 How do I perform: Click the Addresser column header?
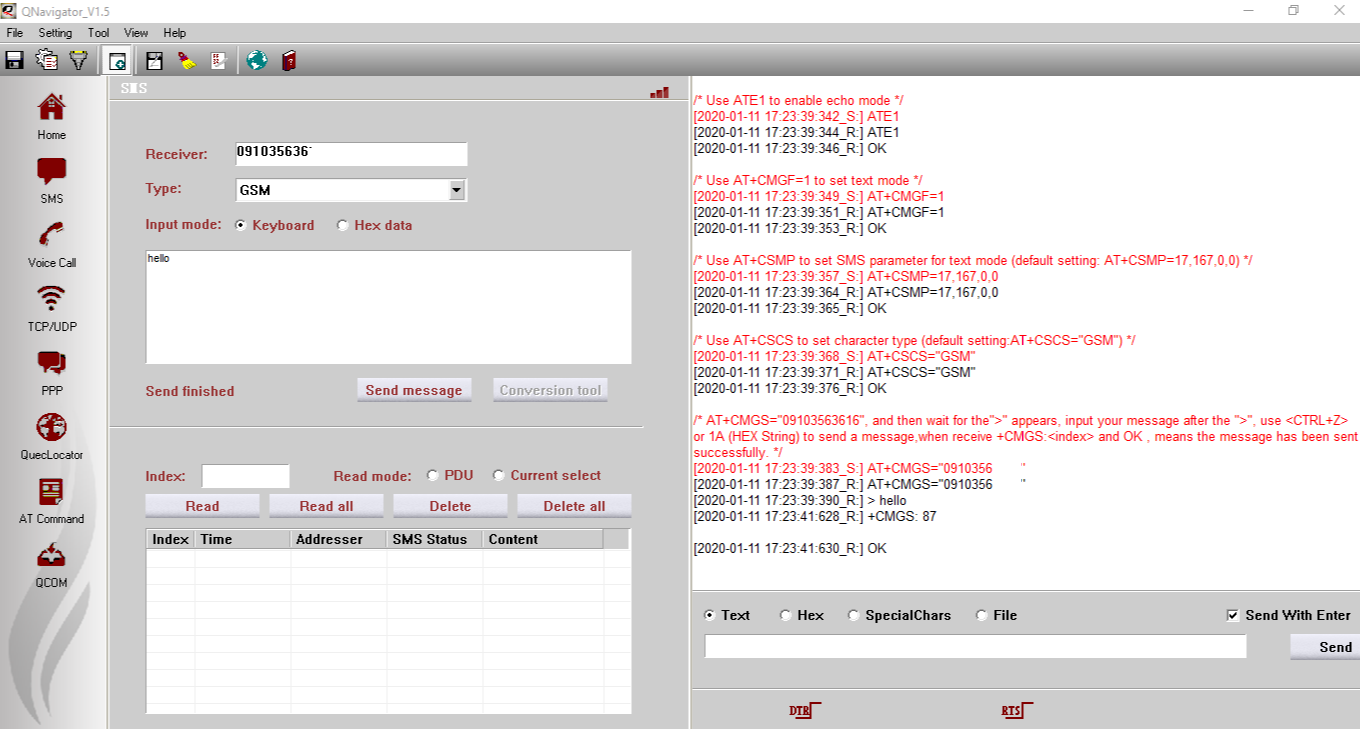click(x=339, y=539)
